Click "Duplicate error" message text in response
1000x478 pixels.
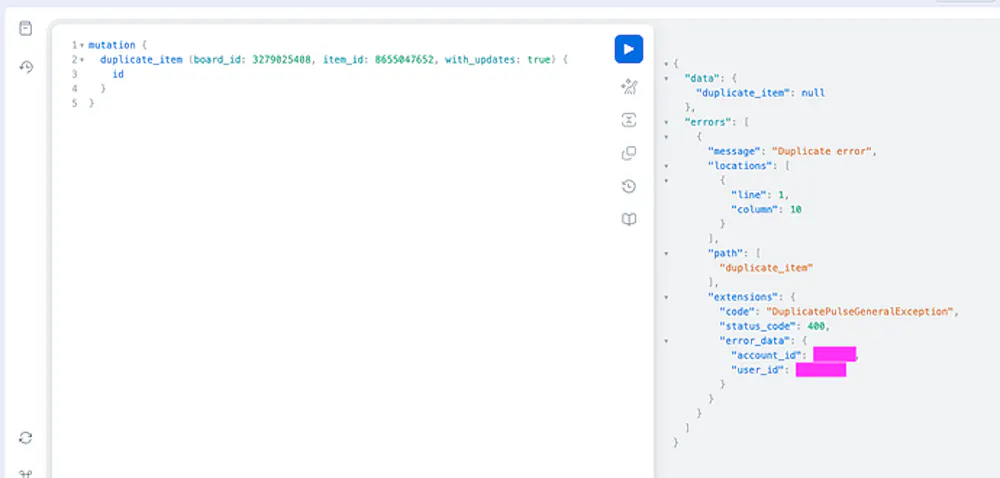[821, 151]
